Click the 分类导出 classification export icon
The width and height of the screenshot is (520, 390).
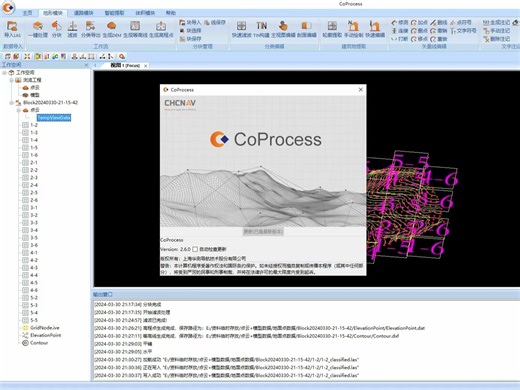90,29
